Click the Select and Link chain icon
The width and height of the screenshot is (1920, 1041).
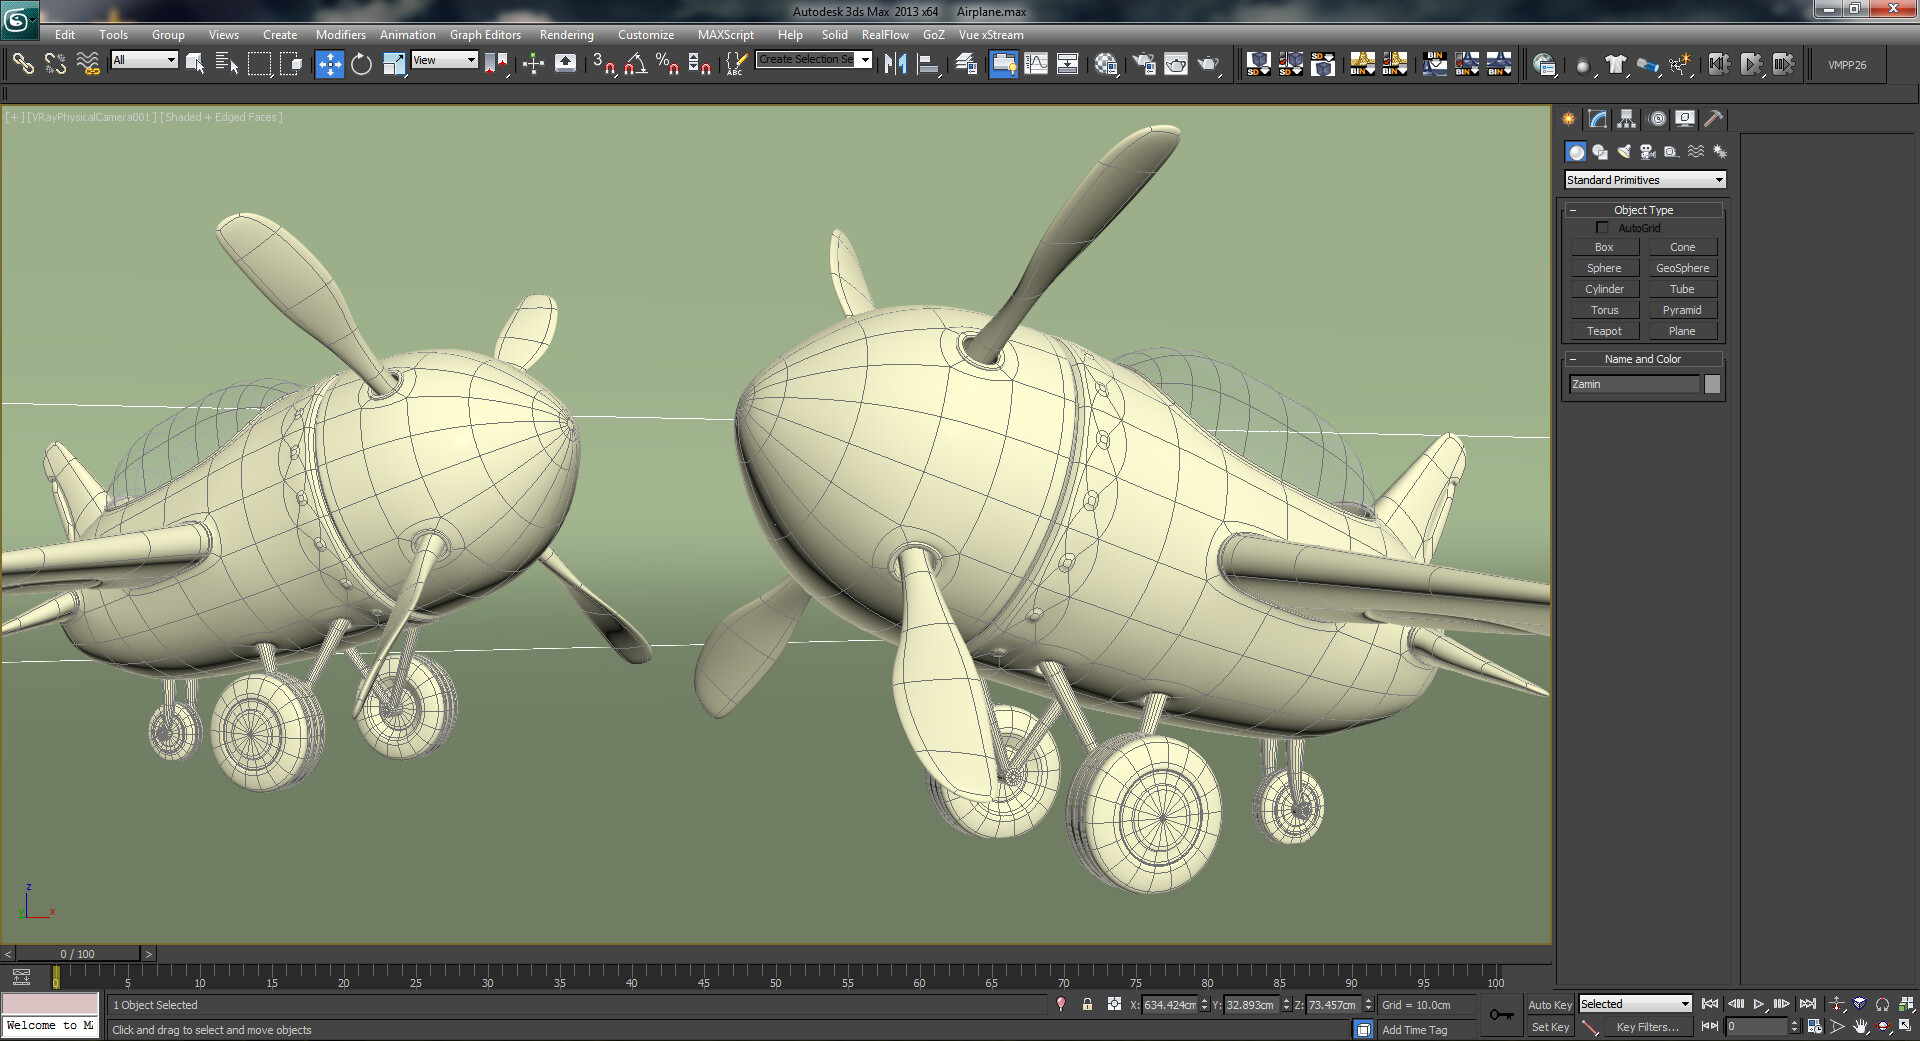point(22,65)
